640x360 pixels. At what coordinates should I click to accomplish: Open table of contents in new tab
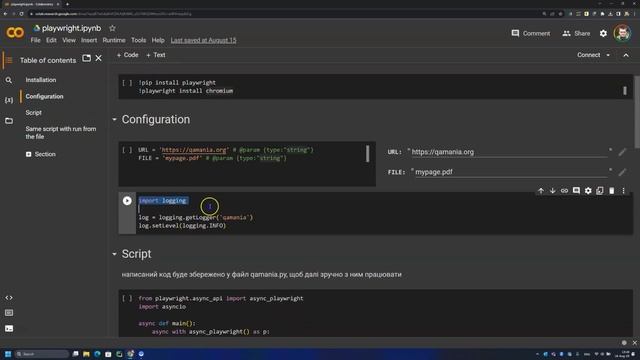point(87,58)
